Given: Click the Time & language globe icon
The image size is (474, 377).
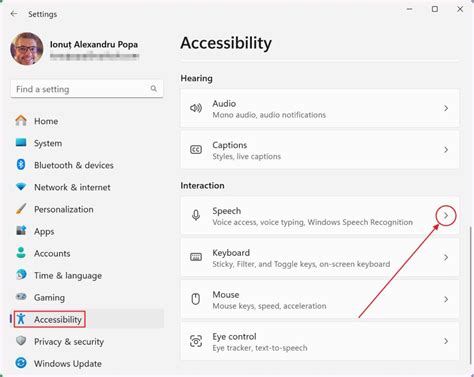Looking at the screenshot, I should click(x=21, y=275).
